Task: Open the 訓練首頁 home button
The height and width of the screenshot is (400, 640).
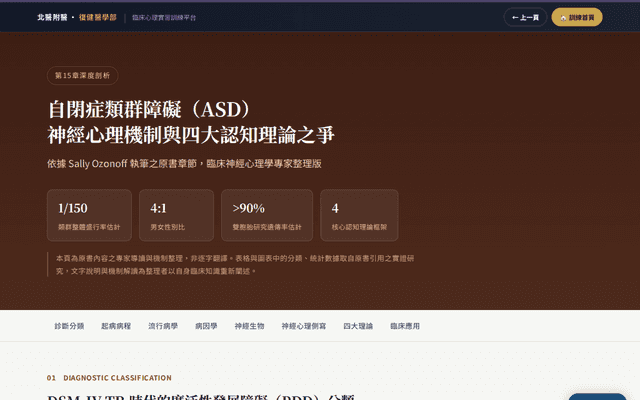Action: [577, 17]
